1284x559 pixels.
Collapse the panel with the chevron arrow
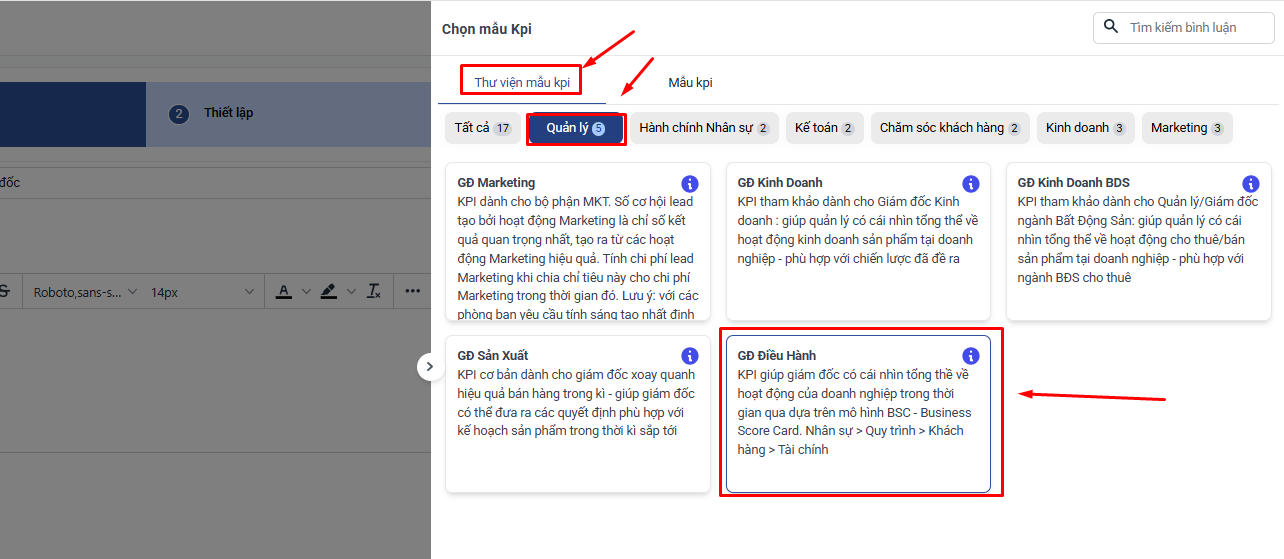(430, 367)
